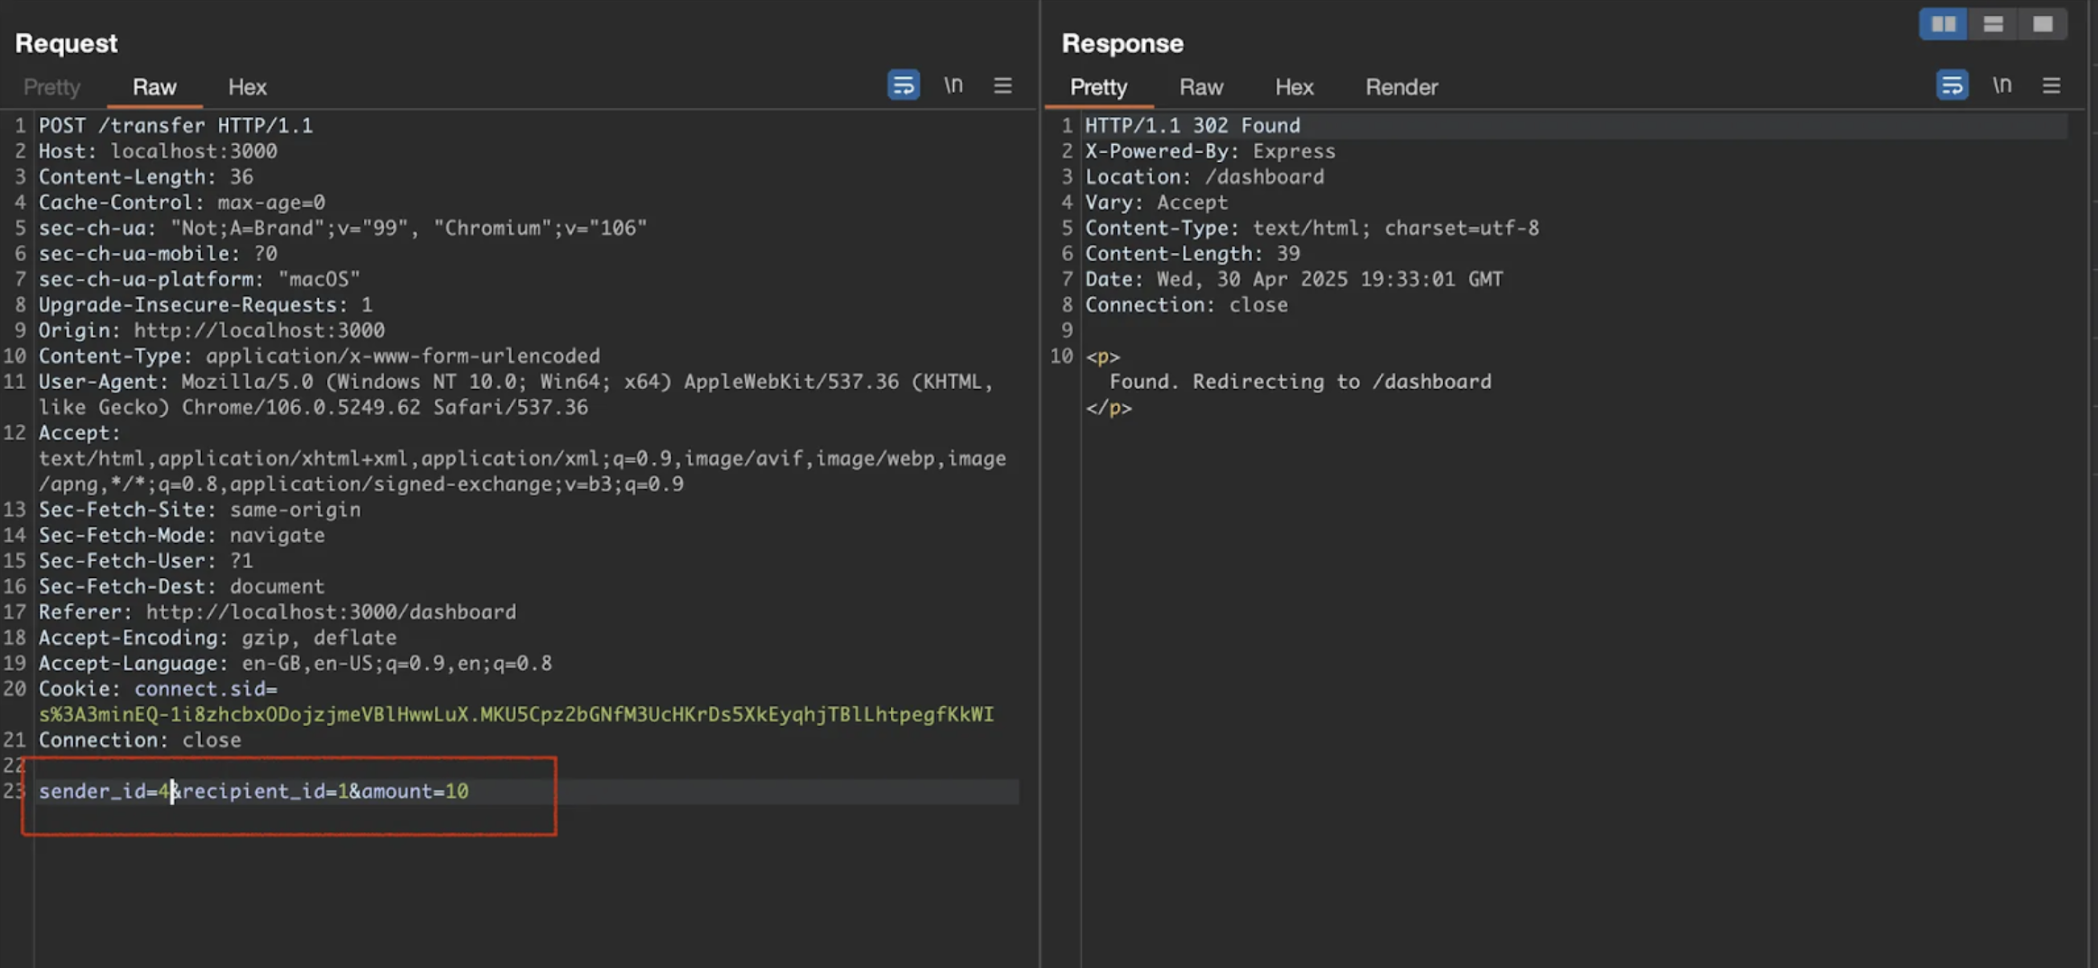Switch Response to Hex tab

pyautogui.click(x=1294, y=87)
